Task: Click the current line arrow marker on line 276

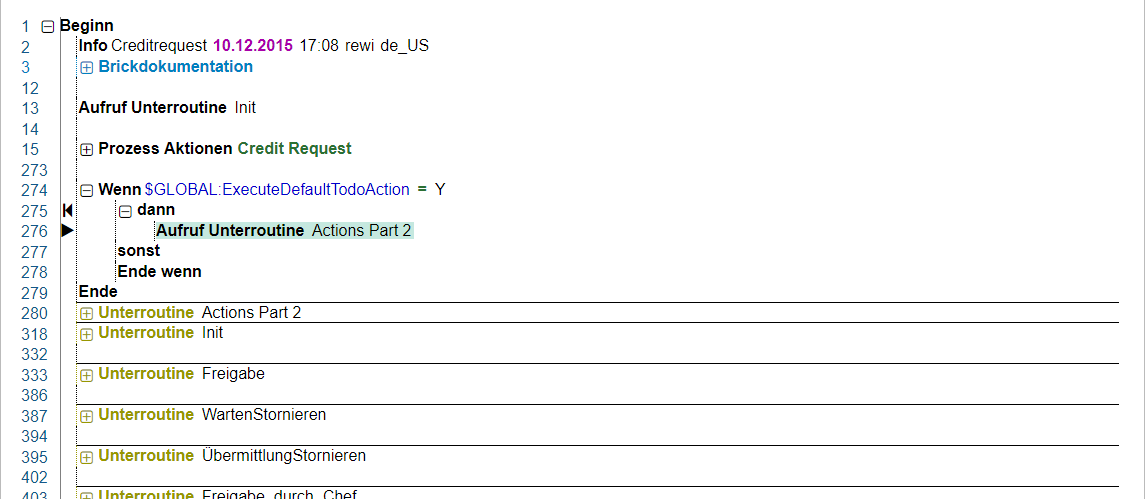Action: 67,231
